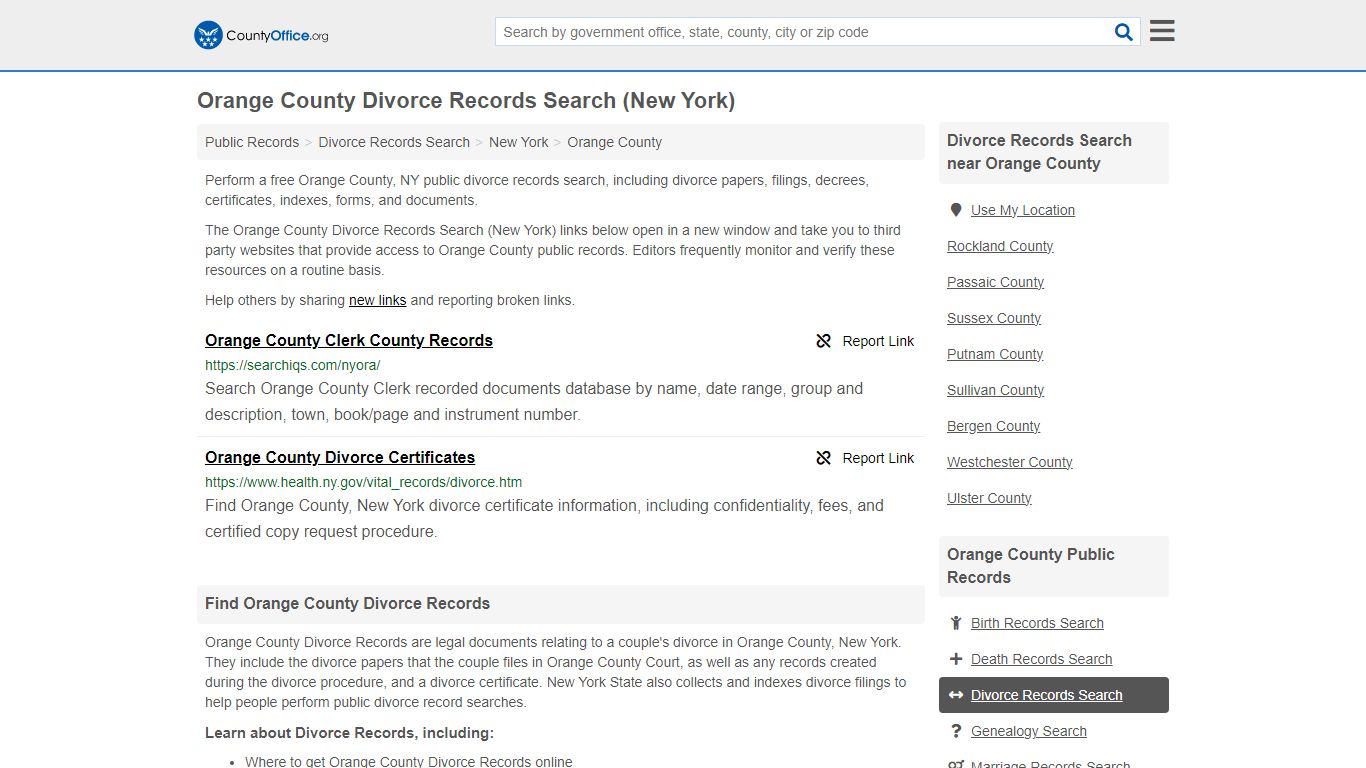
Task: Select highlighted Divorce Records Search item
Action: tap(1054, 695)
